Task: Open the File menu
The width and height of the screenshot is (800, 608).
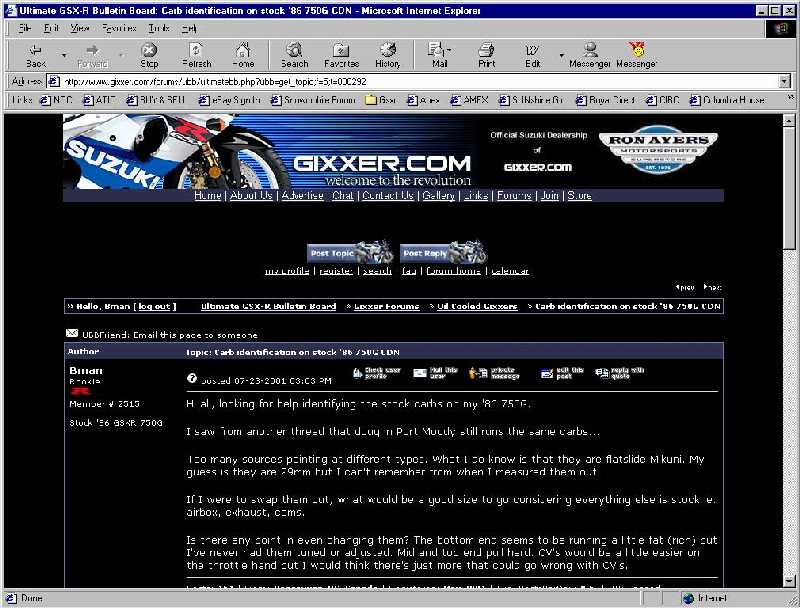Action: (x=24, y=28)
